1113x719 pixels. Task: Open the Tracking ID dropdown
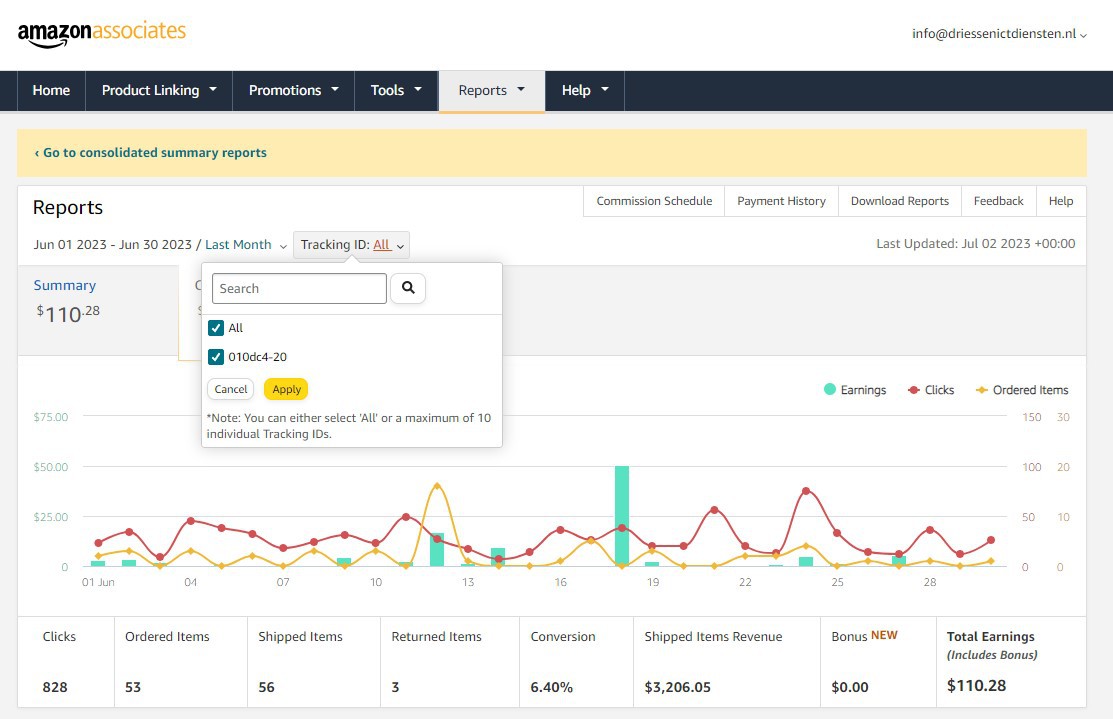coord(351,245)
